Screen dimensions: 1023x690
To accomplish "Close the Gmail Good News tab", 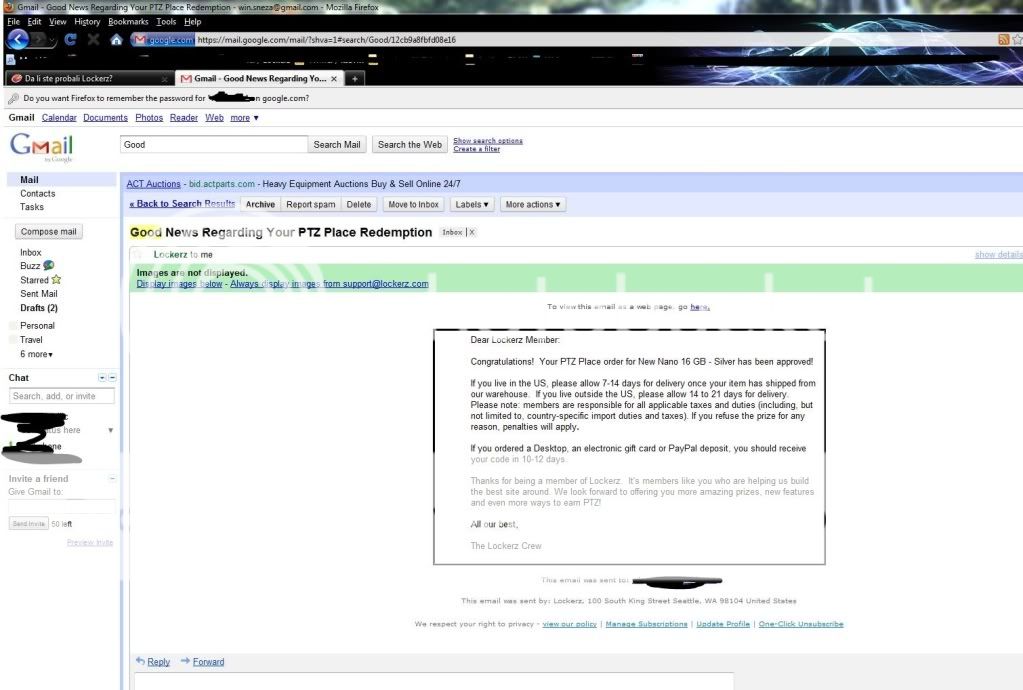I will click(334, 78).
